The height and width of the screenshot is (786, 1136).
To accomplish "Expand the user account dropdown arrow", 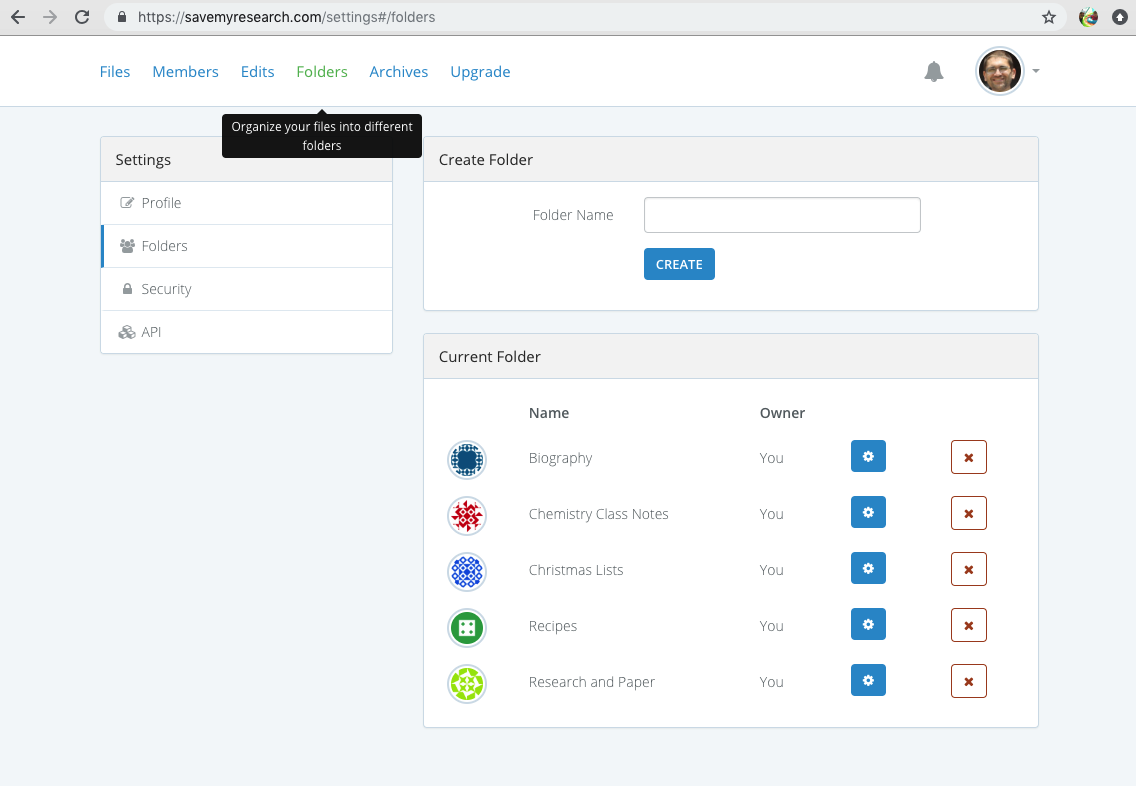I will 1036,71.
